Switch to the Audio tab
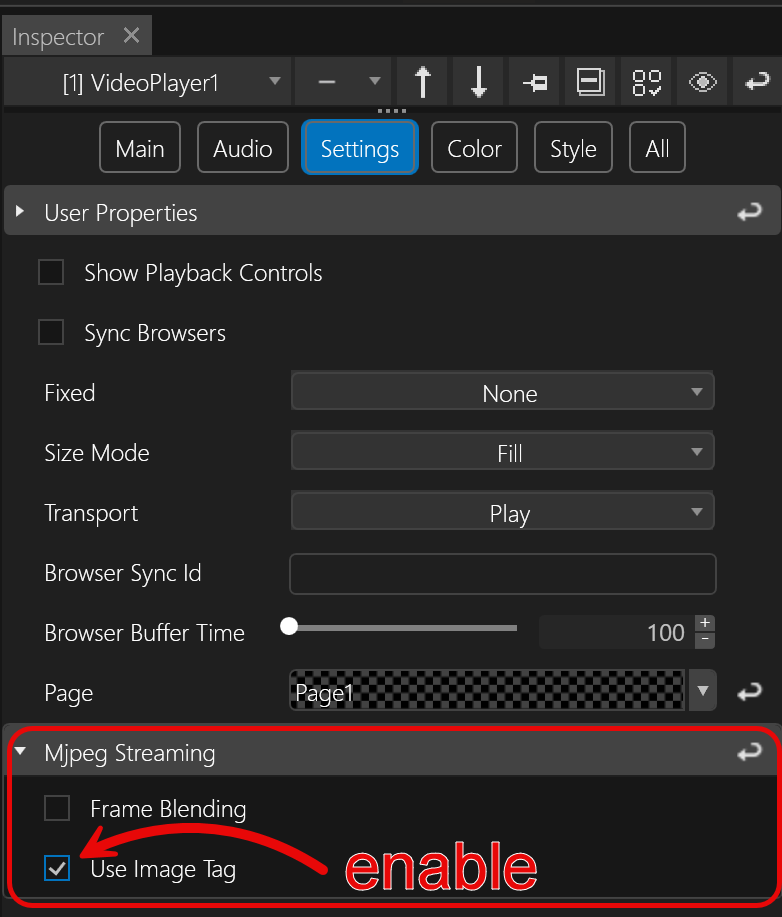 [x=243, y=147]
